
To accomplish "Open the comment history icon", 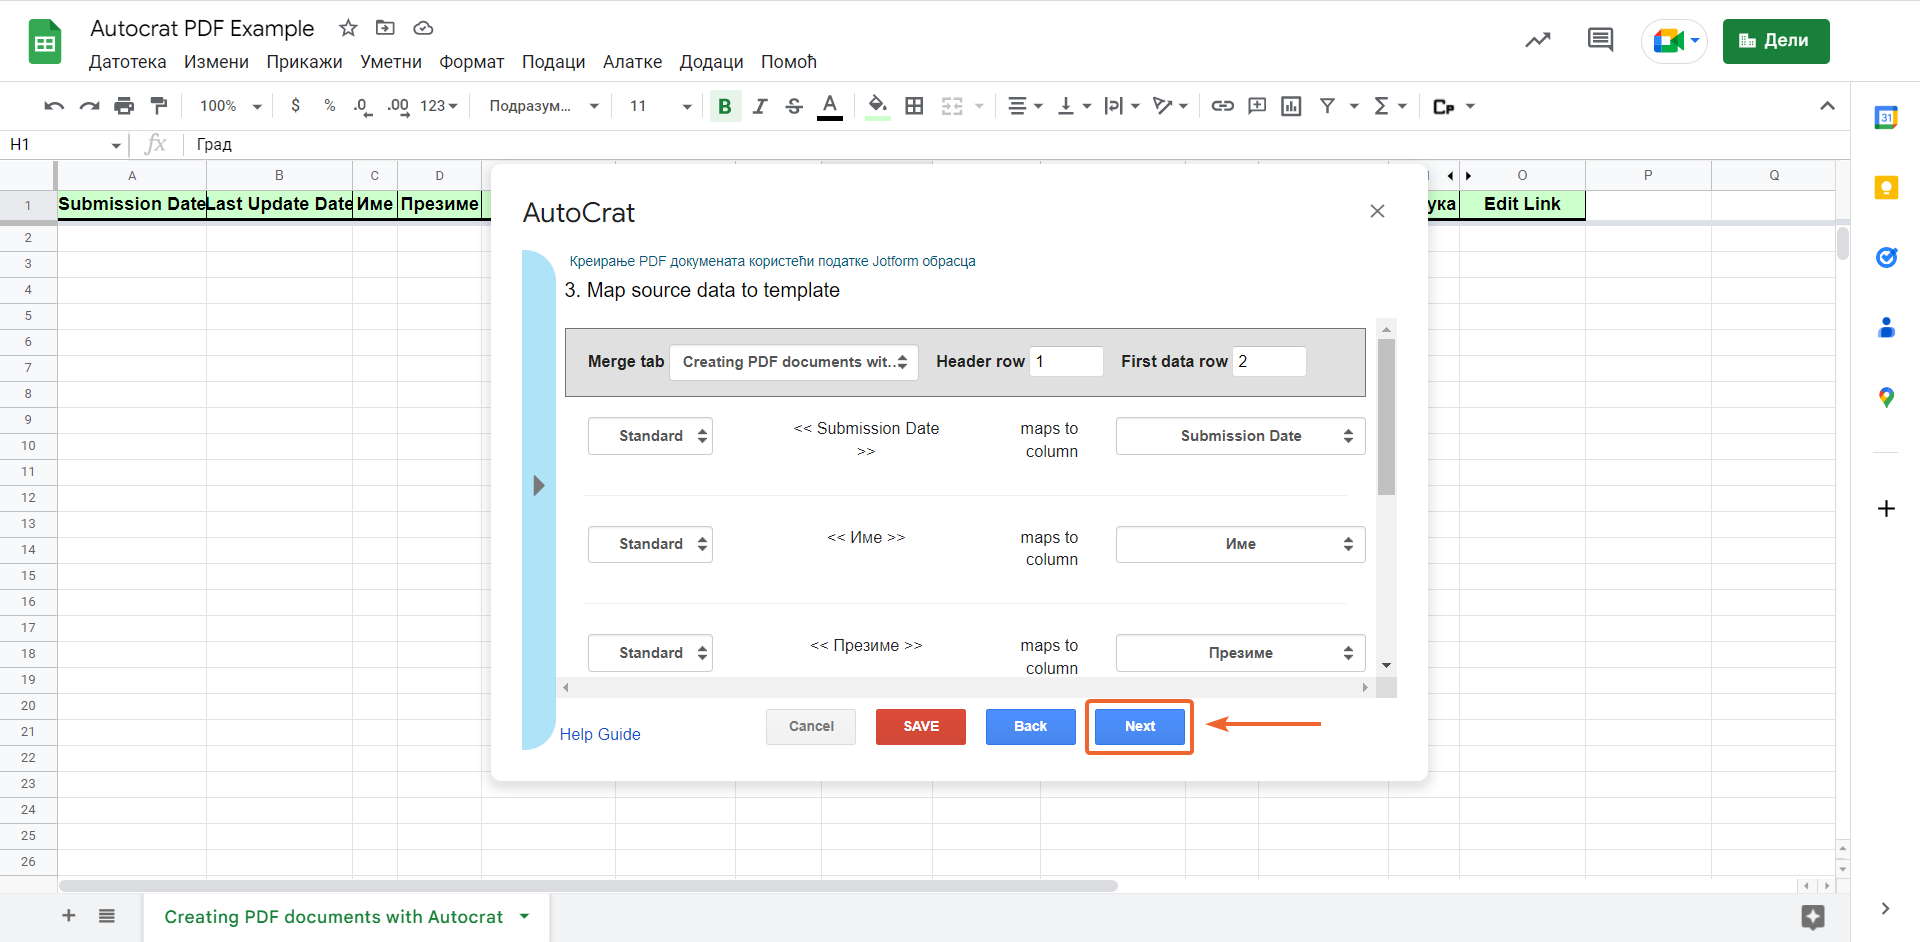I will (x=1600, y=41).
